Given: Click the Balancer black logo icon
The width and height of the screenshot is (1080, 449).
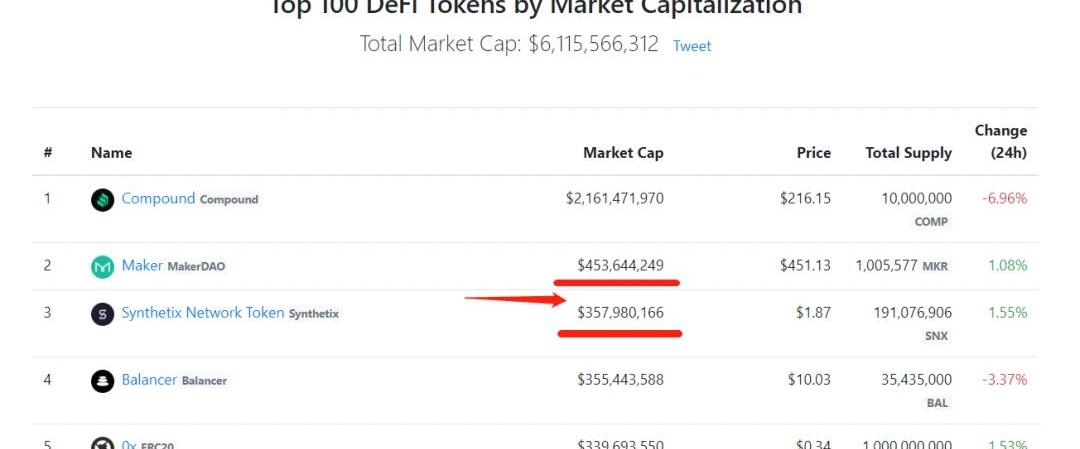Looking at the screenshot, I should click(x=103, y=381).
